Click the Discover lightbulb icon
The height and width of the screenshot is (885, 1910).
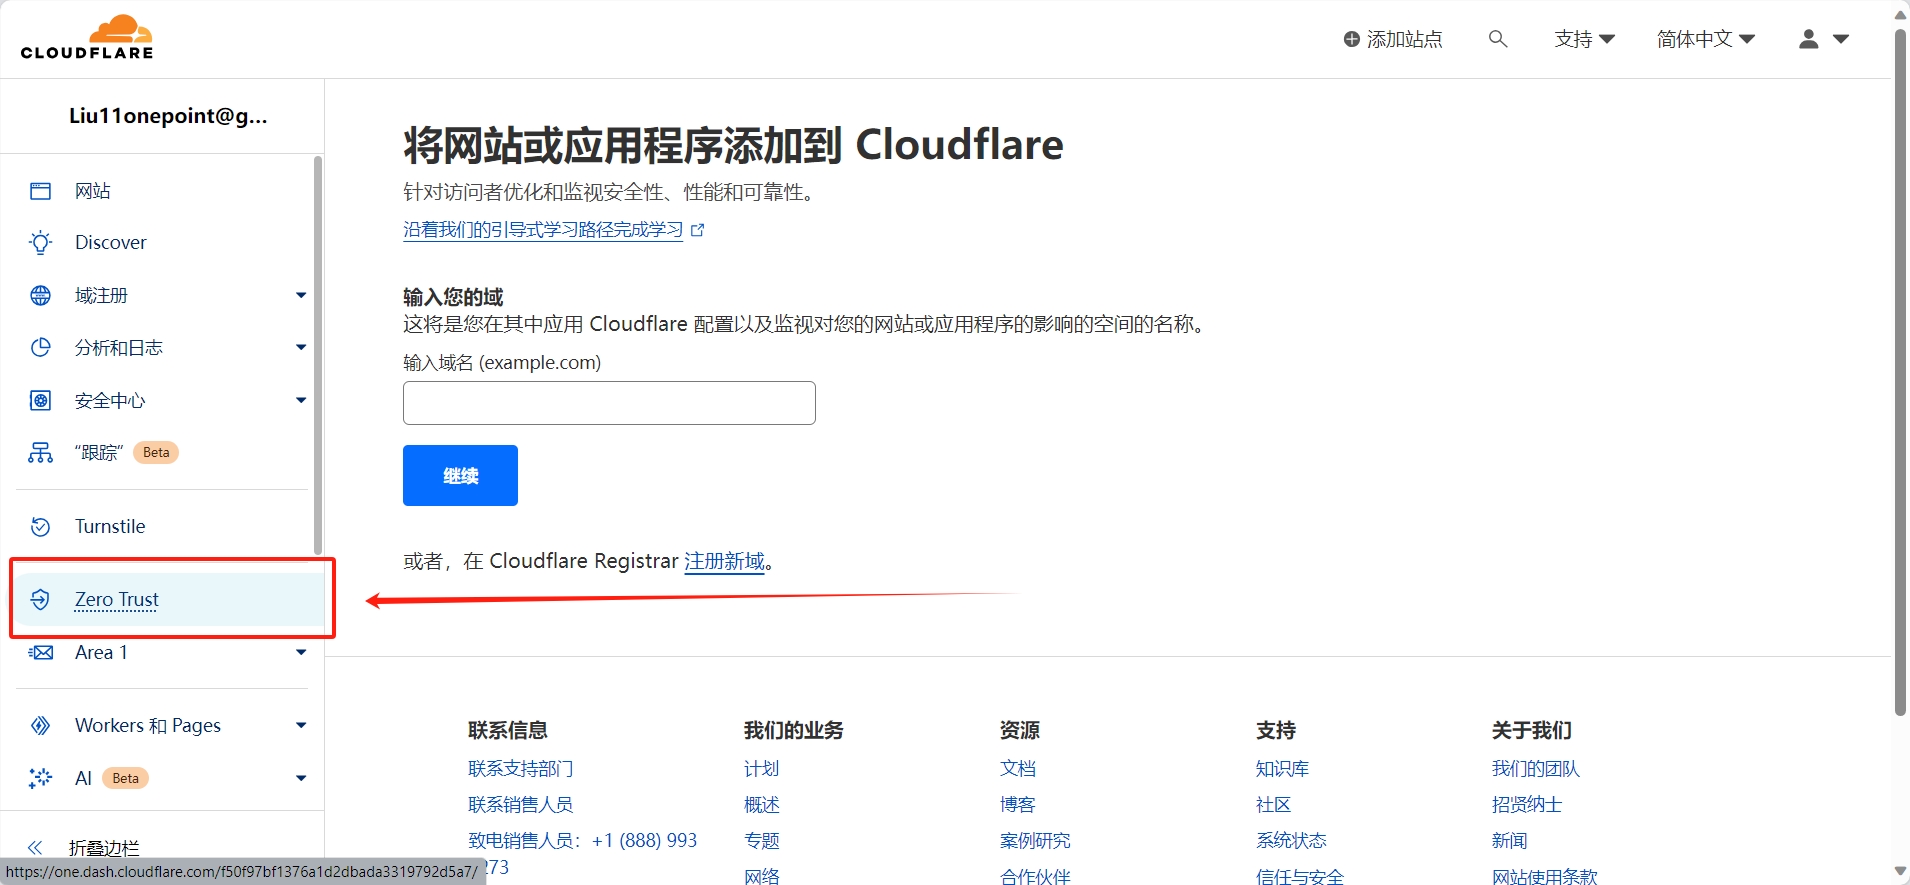40,243
